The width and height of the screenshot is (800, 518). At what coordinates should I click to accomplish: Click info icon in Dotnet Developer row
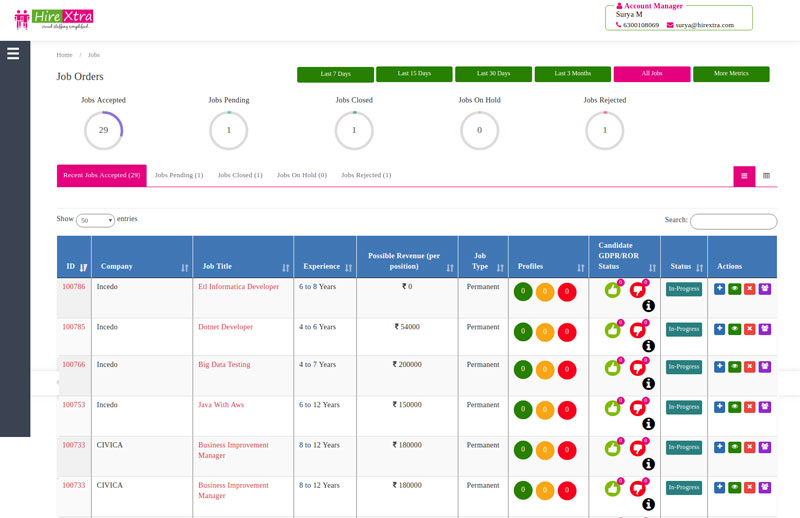click(648, 346)
